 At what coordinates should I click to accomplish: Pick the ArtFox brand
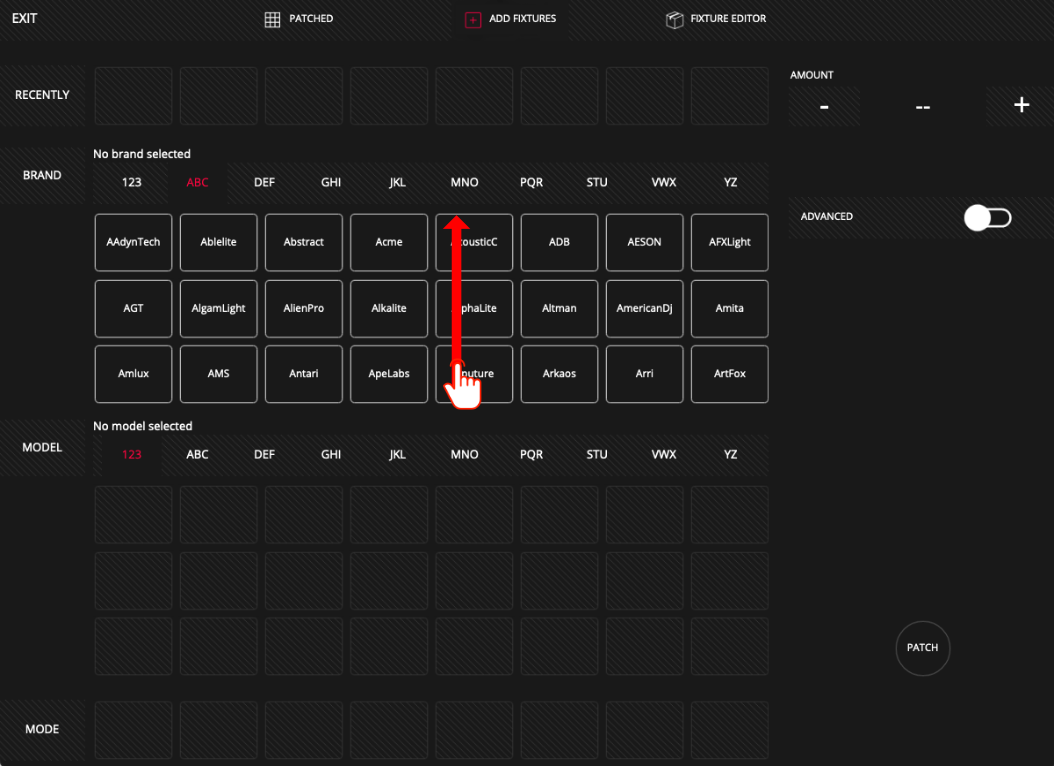(x=730, y=374)
